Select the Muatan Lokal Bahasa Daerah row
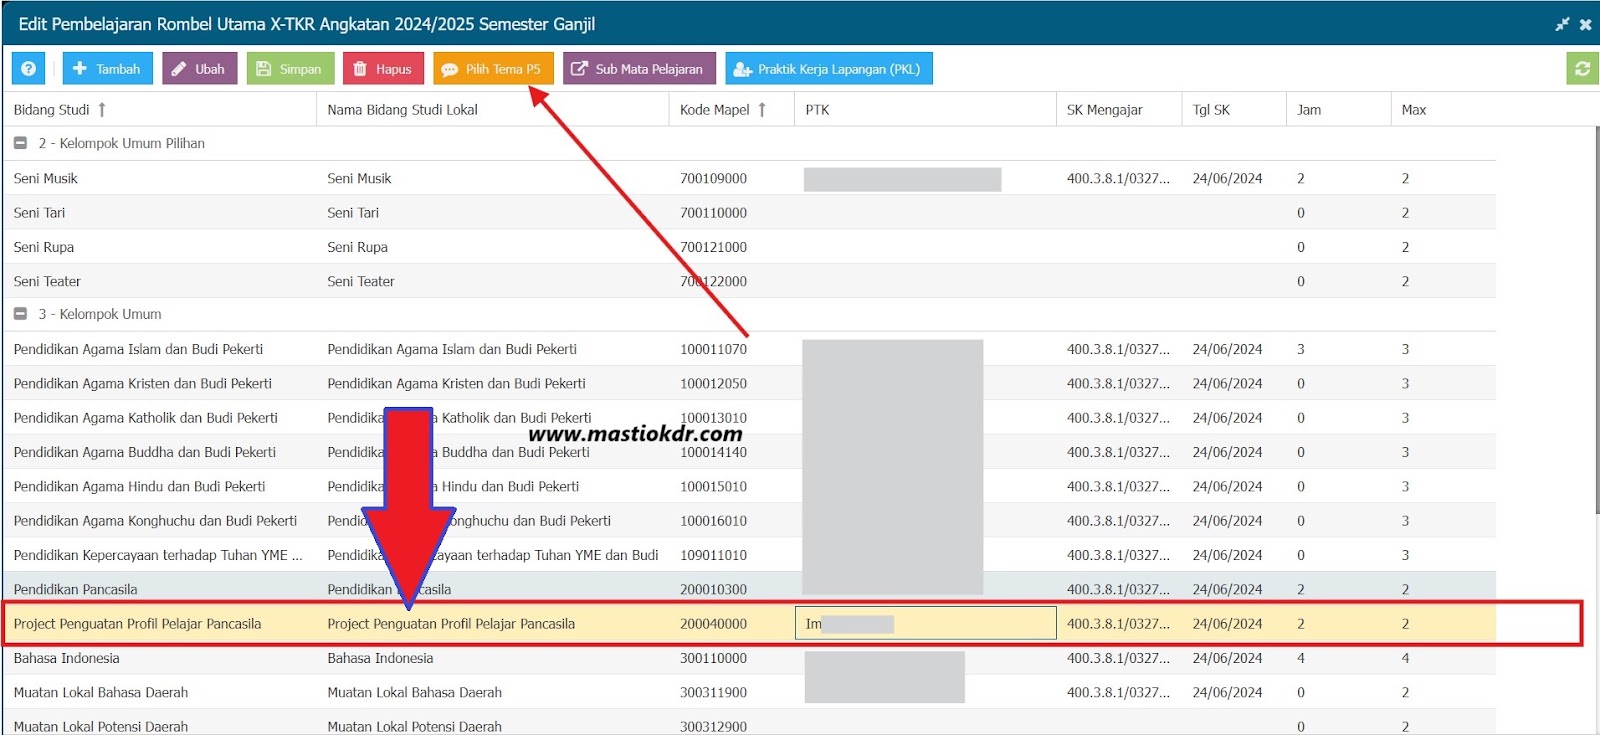This screenshot has height=735, width=1600. point(750,692)
